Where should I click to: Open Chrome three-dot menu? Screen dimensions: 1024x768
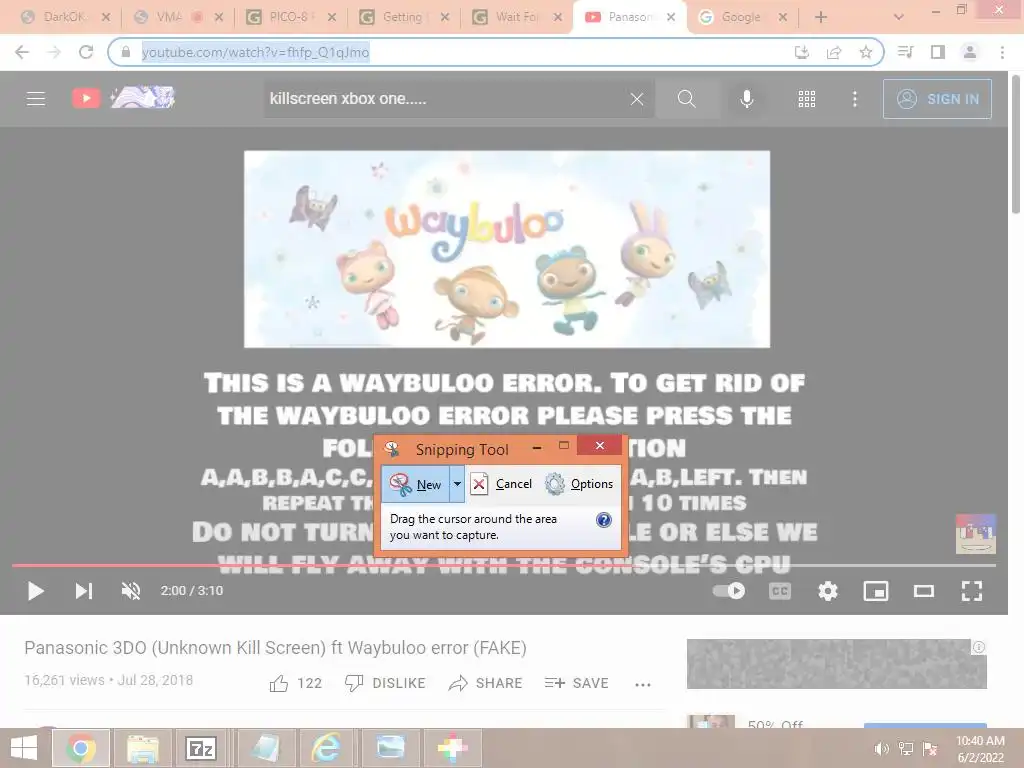(x=1002, y=52)
